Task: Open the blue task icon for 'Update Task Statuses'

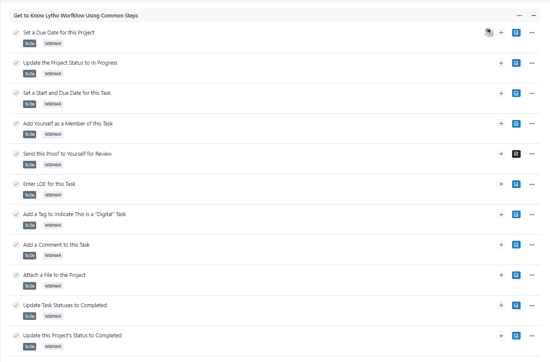Action: coord(516,306)
